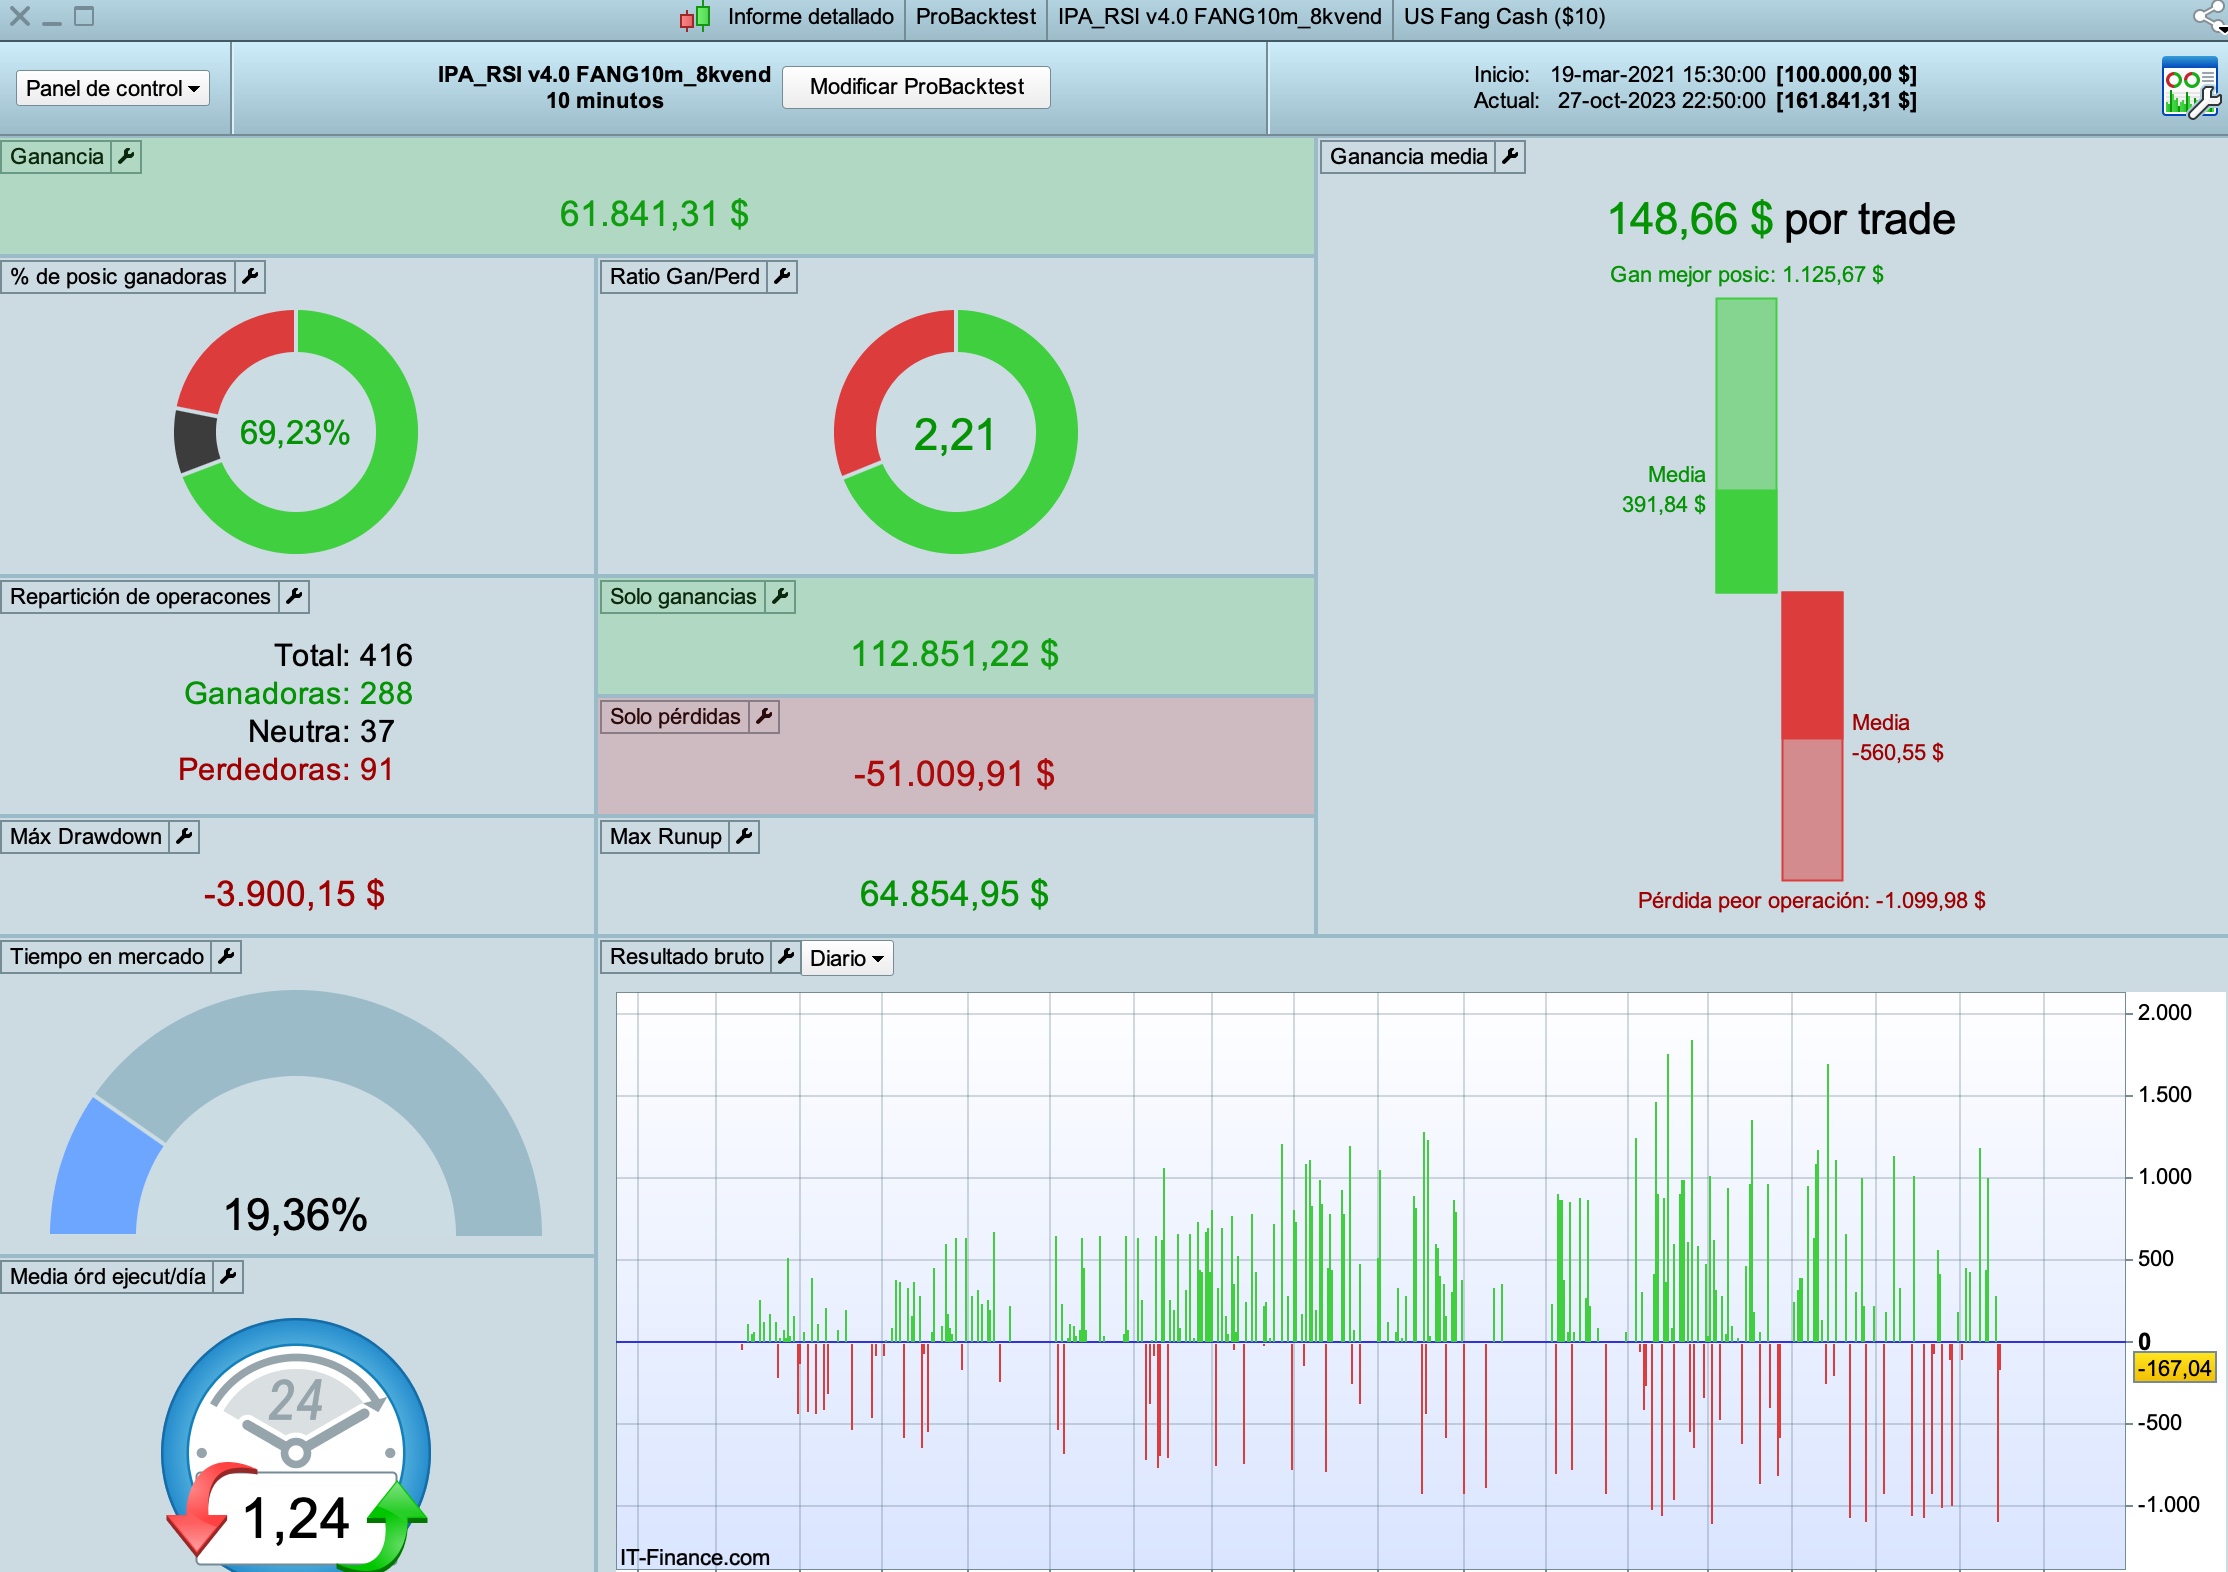Click the Modificar ProBacktest button
The height and width of the screenshot is (1572, 2228).
click(916, 87)
